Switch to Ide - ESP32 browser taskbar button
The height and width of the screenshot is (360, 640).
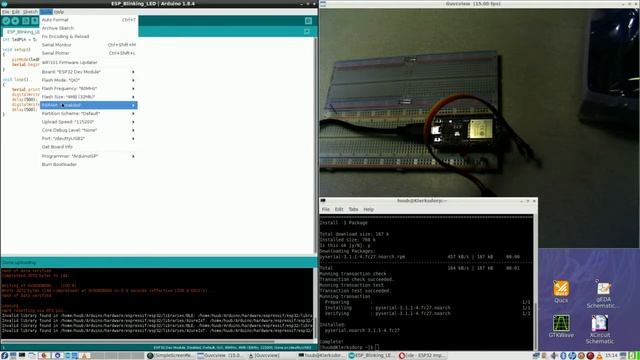tap(422, 356)
